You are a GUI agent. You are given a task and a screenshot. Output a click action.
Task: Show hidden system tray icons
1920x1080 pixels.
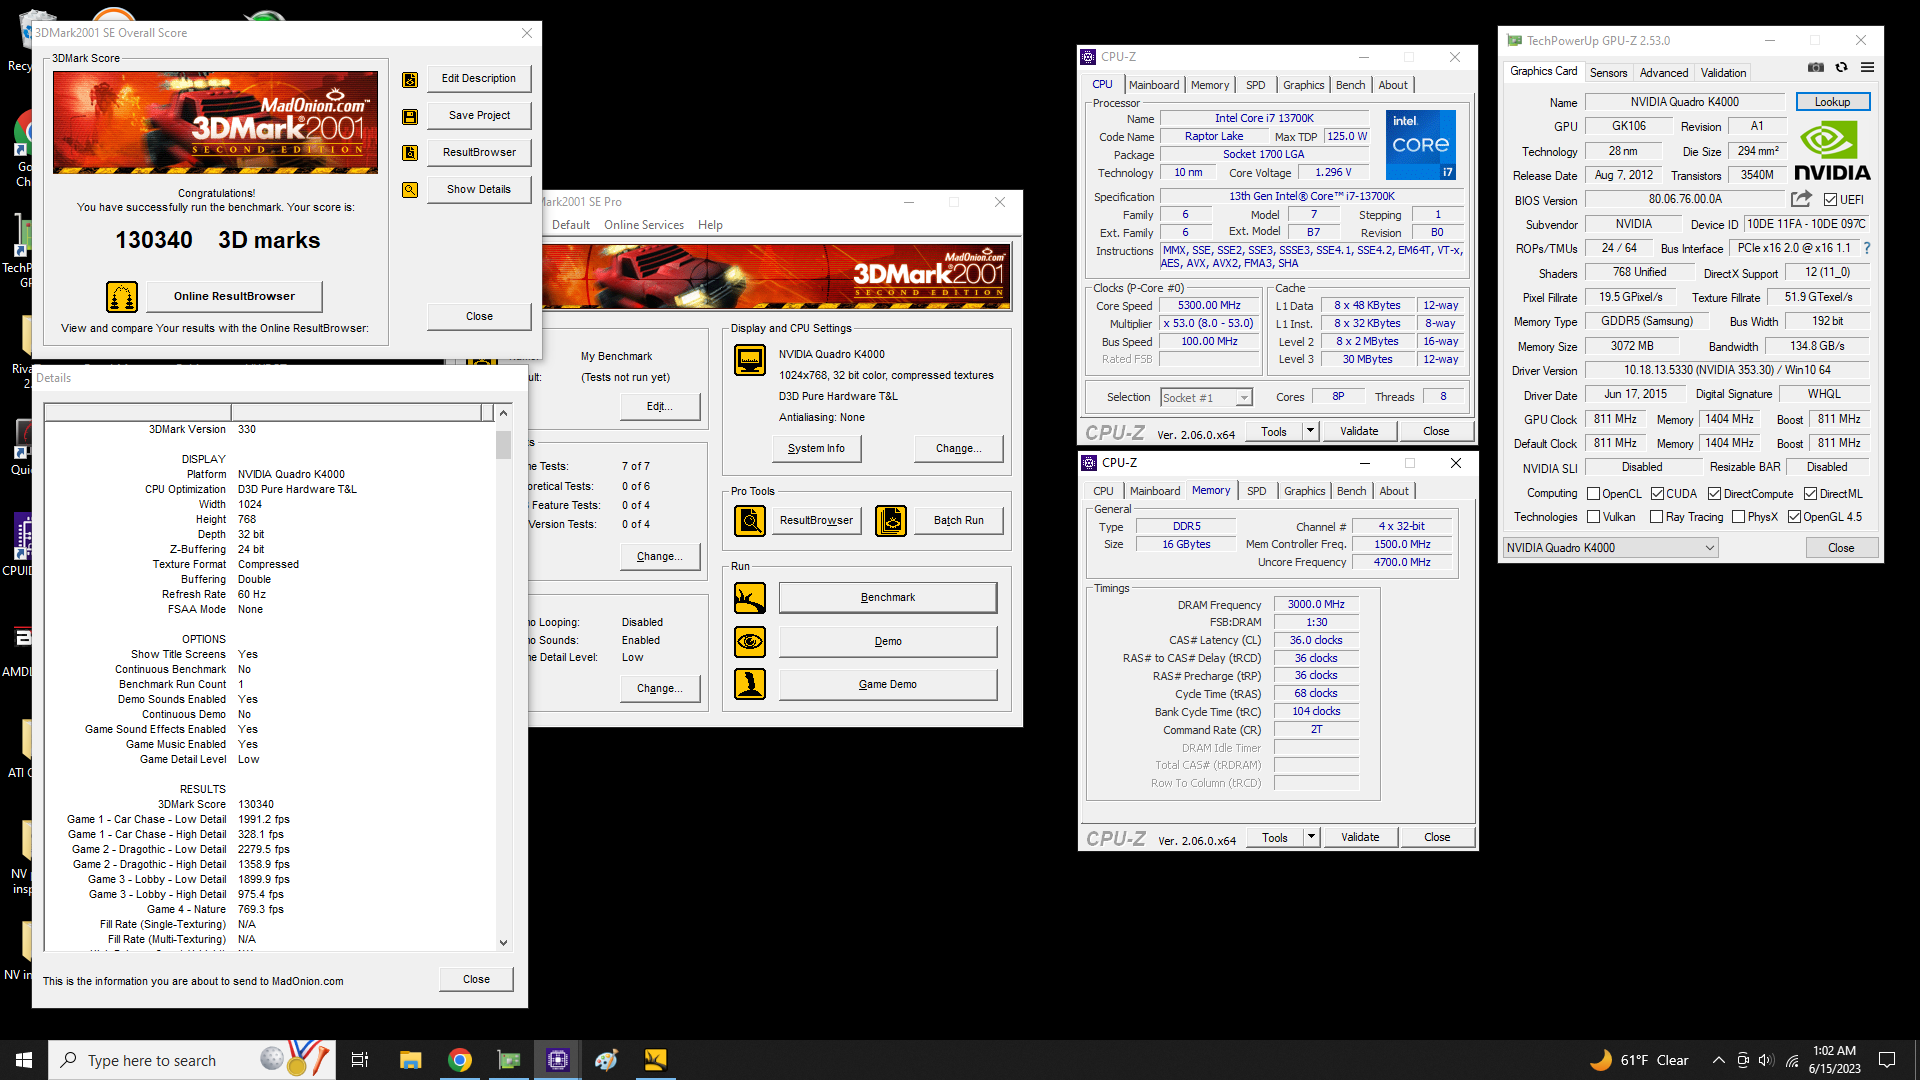pos(1718,1060)
